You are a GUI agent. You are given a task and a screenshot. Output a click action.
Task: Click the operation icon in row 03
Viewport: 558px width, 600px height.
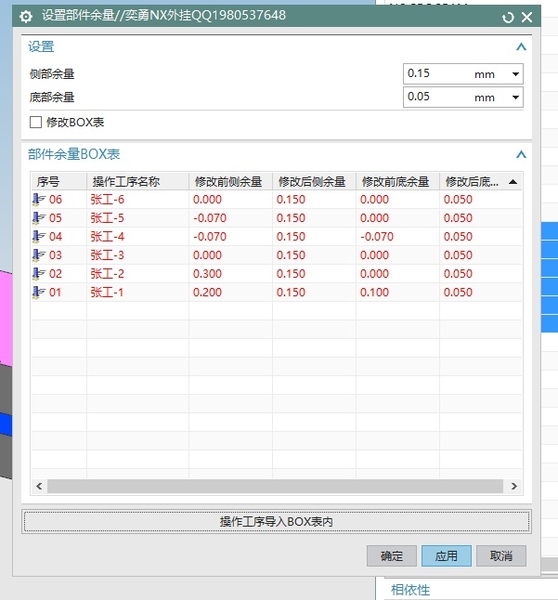click(x=38, y=255)
